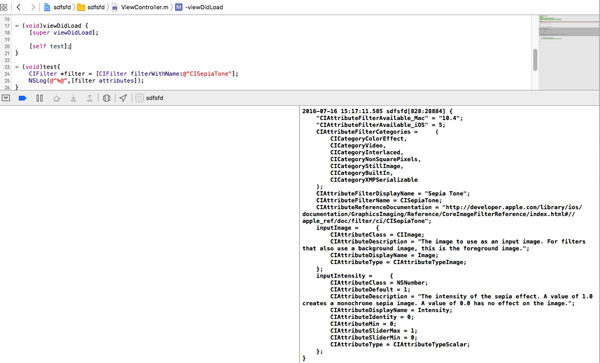Open Debug View Hierarchy
Screen dimensions: 600x363
point(106,98)
